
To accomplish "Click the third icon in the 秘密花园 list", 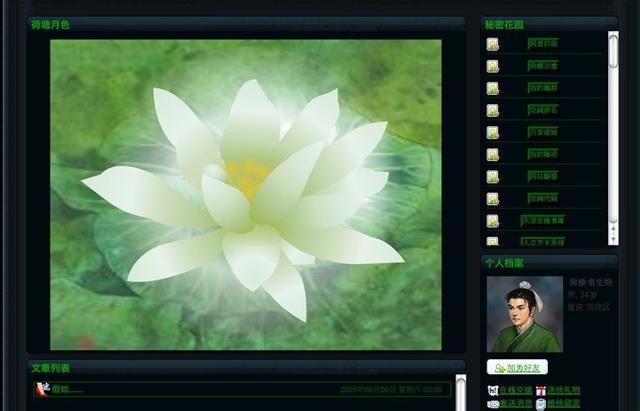I will (492, 88).
